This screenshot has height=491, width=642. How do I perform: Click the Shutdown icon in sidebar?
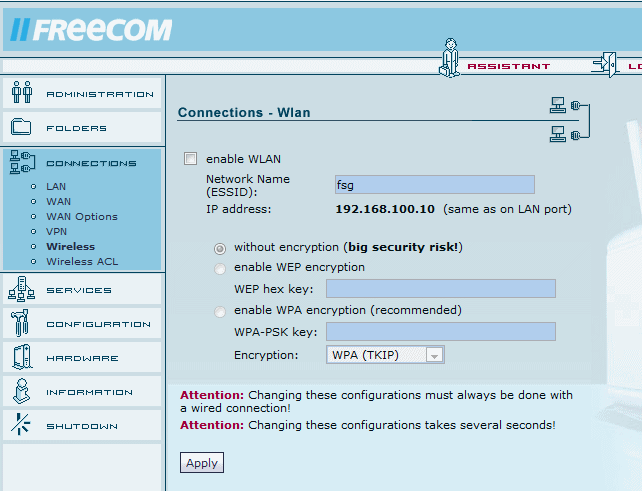point(21,425)
